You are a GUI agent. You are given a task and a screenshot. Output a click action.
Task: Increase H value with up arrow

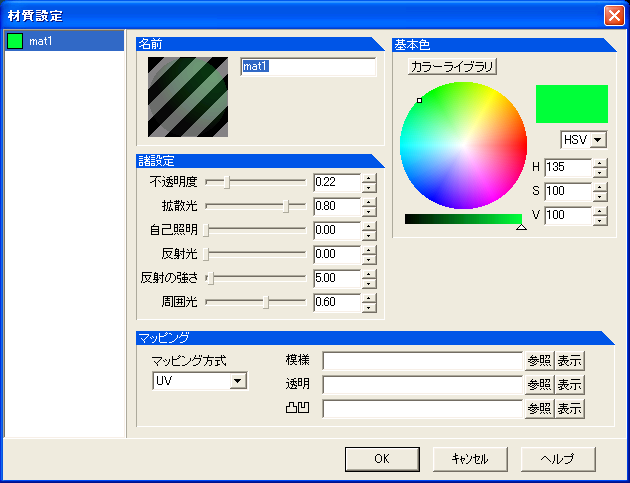600,163
